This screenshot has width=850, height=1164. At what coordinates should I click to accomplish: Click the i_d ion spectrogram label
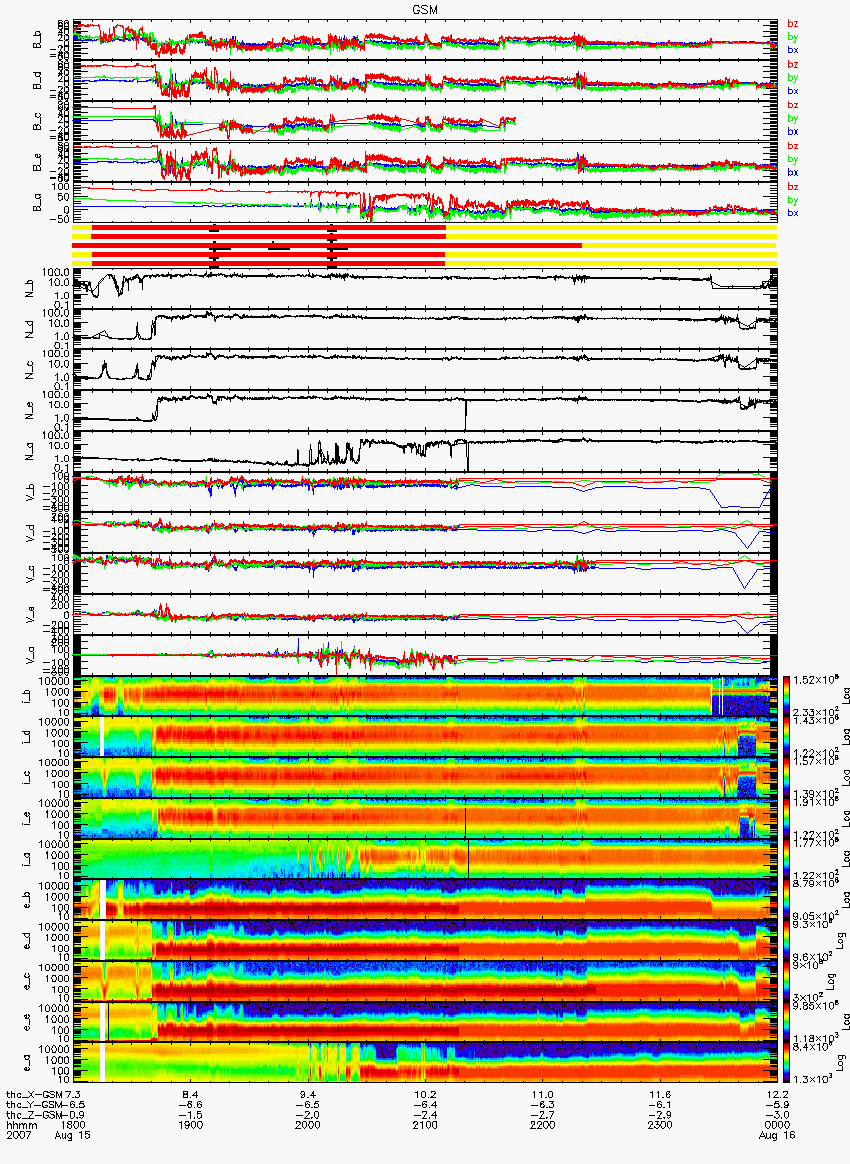point(27,737)
